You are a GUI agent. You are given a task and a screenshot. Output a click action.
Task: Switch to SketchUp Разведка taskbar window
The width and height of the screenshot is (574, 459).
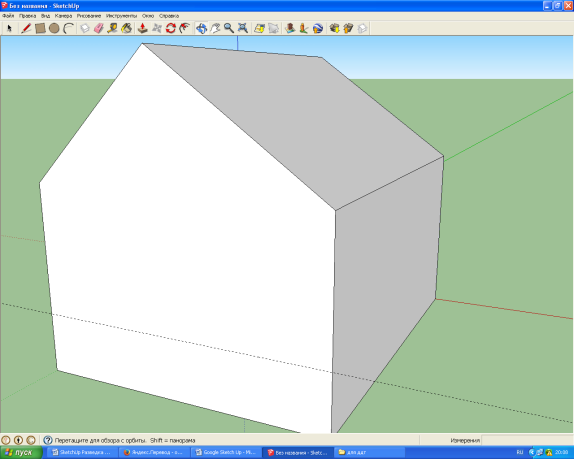point(83,453)
